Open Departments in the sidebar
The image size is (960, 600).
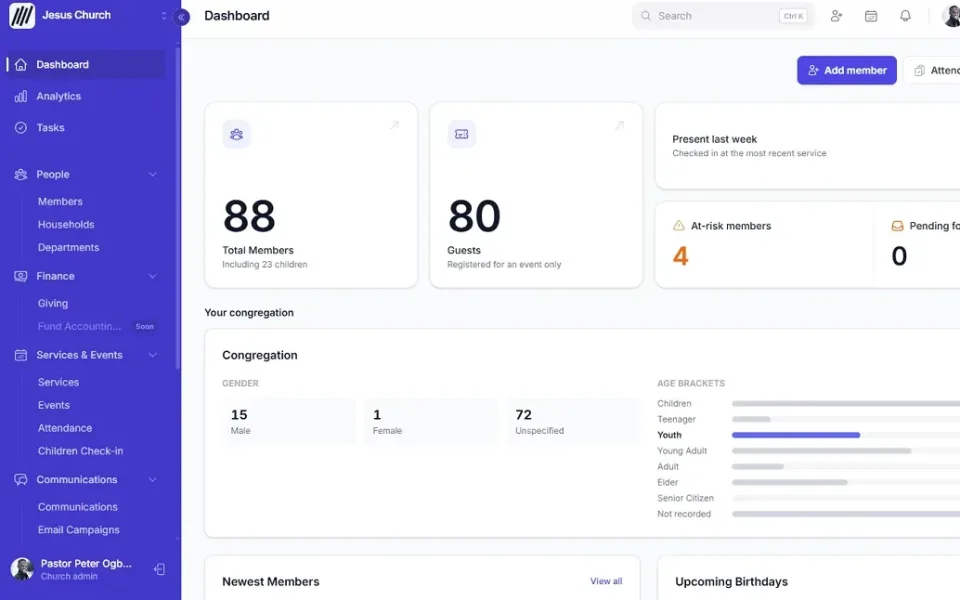point(69,247)
